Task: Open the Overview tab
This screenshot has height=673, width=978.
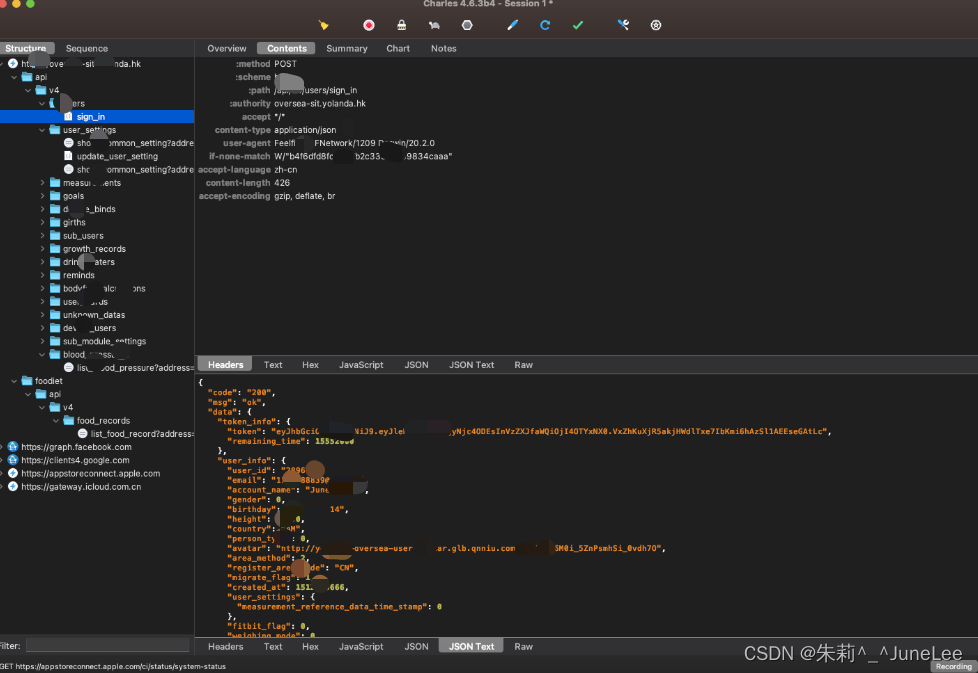Action: click(x=227, y=48)
